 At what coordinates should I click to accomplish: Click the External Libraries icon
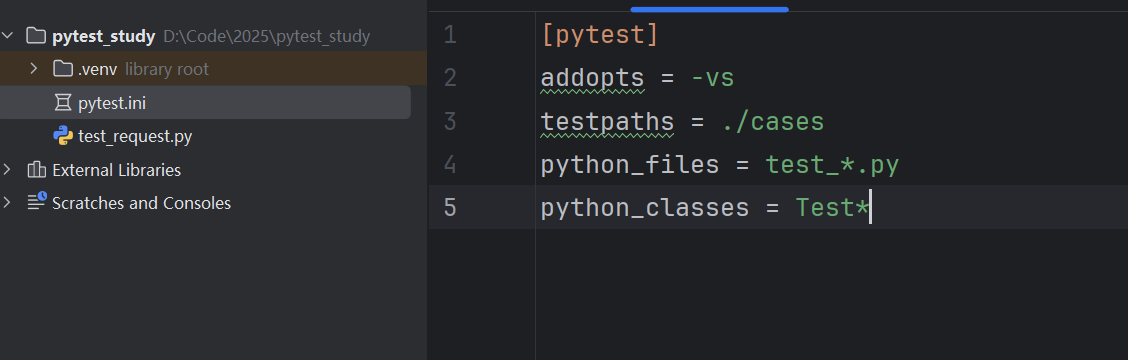(x=36, y=170)
